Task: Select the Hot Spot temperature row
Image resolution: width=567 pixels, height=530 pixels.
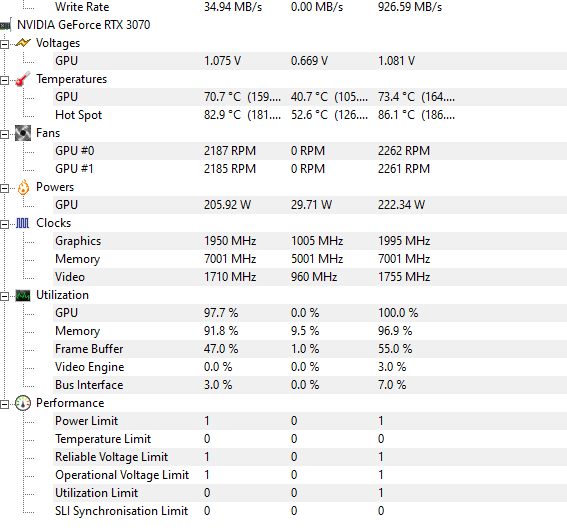Action: click(310, 115)
